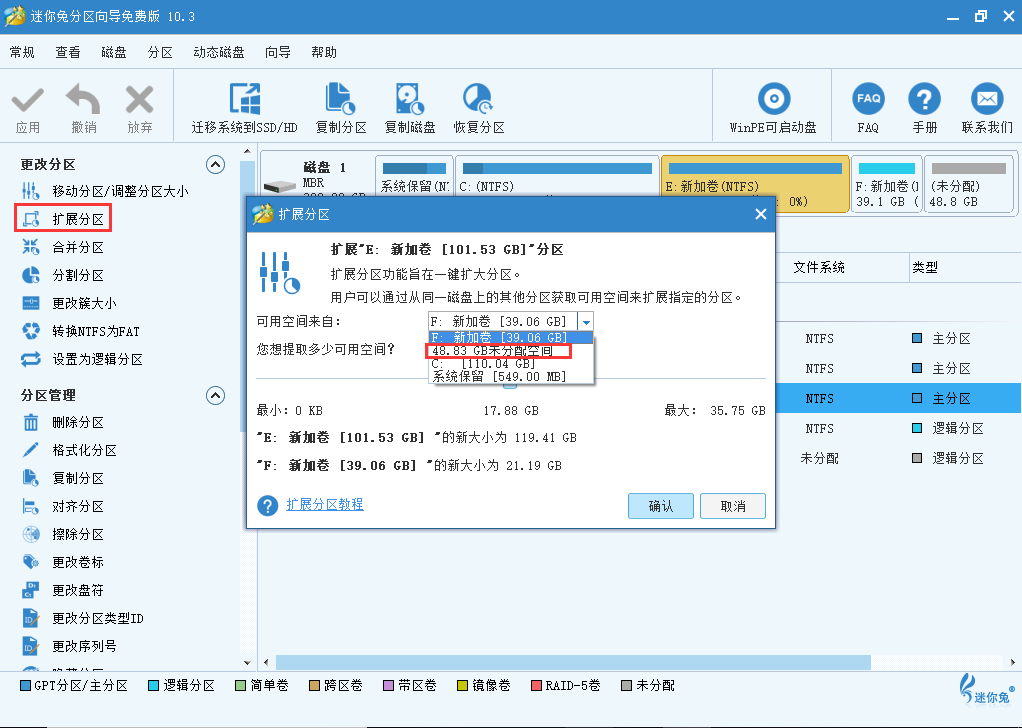Collapse the 更改分区 sidebar section
The width and height of the screenshot is (1022, 728).
[x=215, y=164]
